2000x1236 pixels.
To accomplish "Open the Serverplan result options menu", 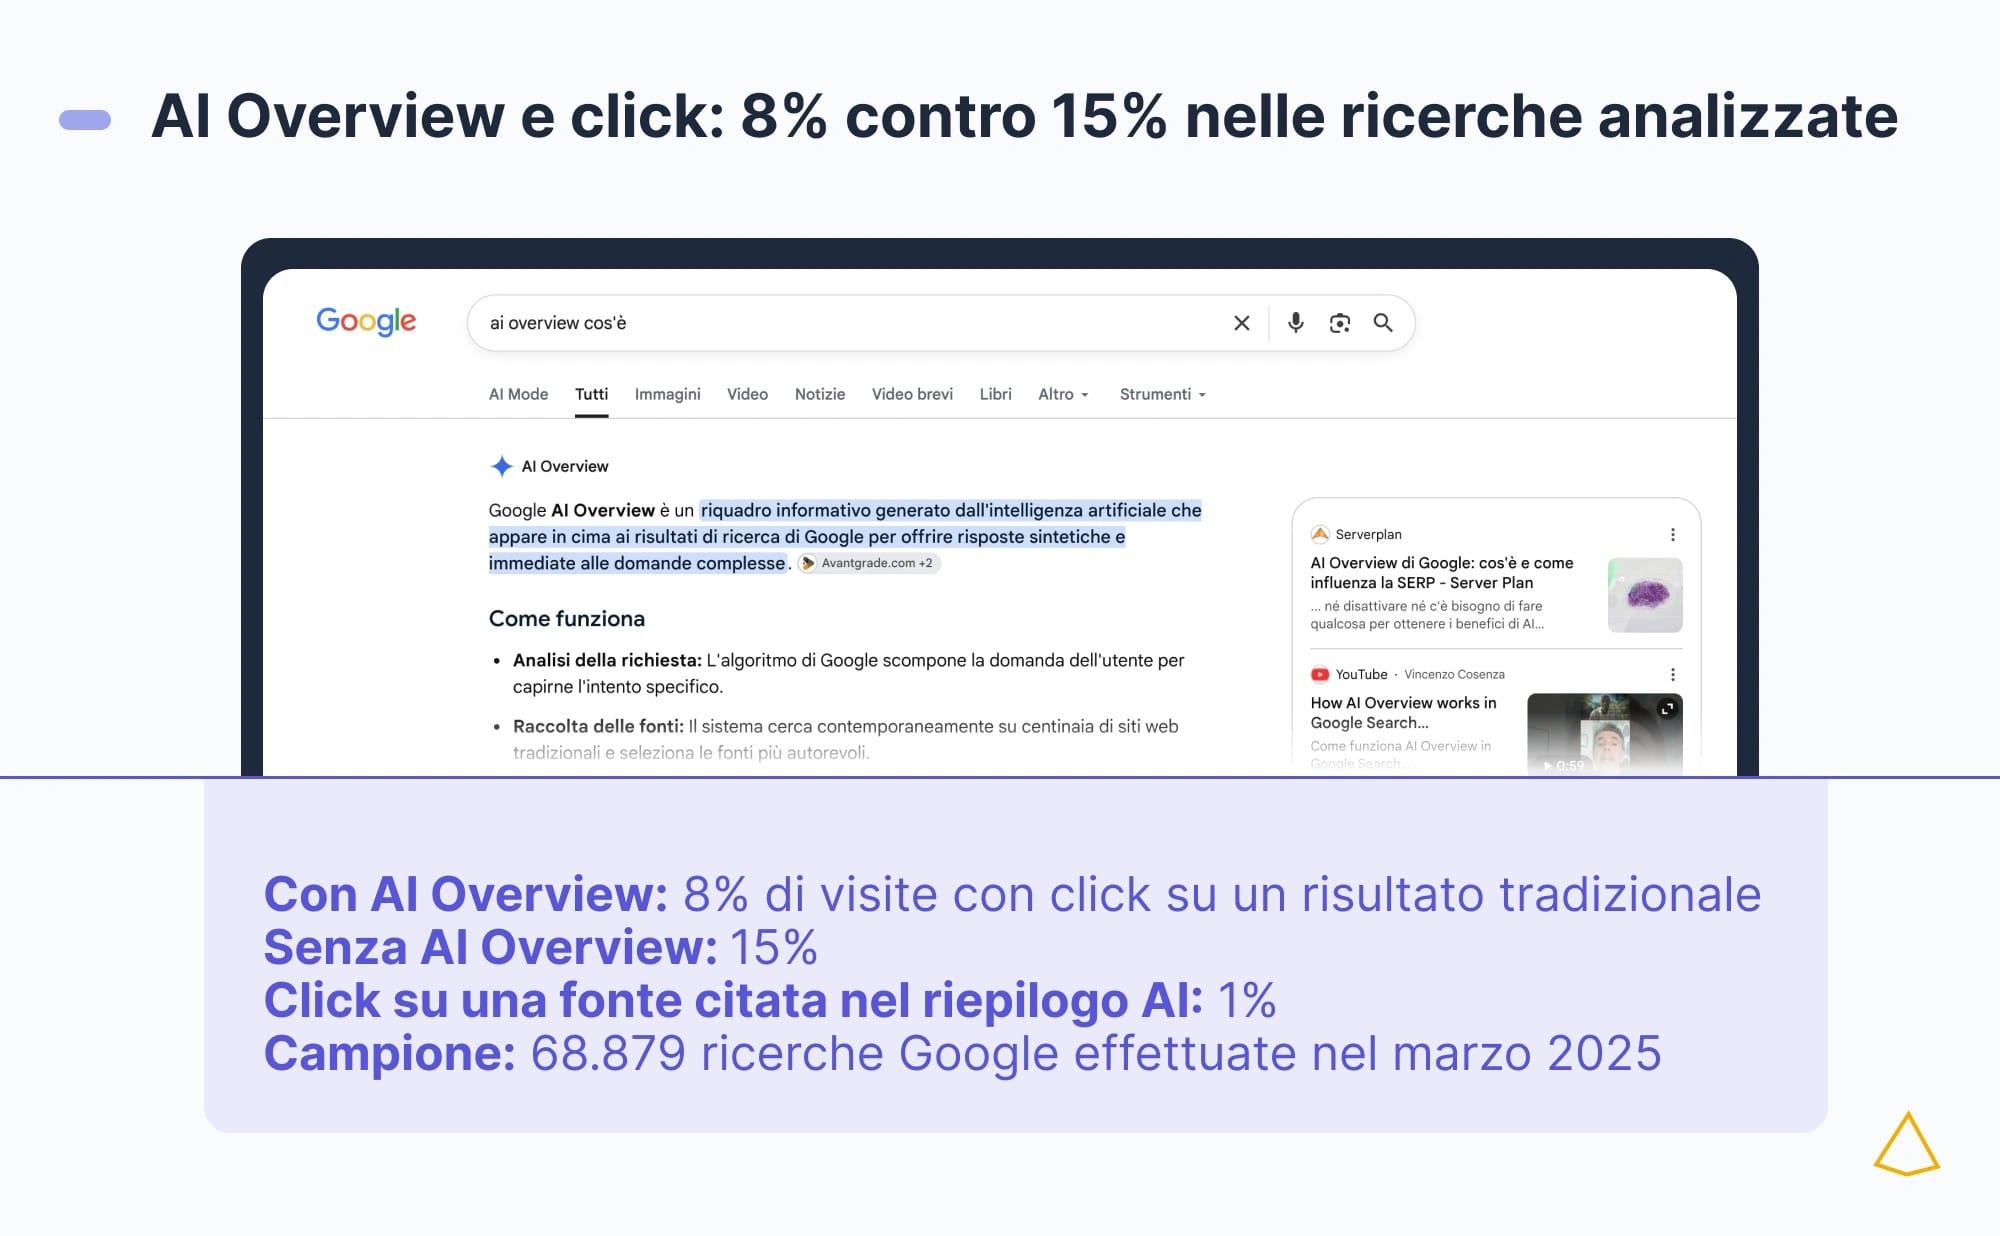I will pos(1672,534).
